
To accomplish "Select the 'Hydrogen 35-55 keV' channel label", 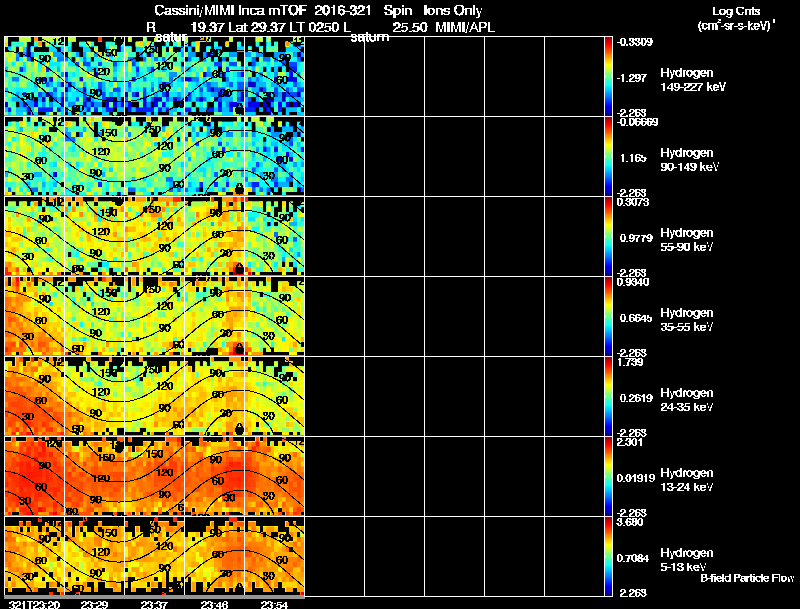I will click(x=687, y=320).
